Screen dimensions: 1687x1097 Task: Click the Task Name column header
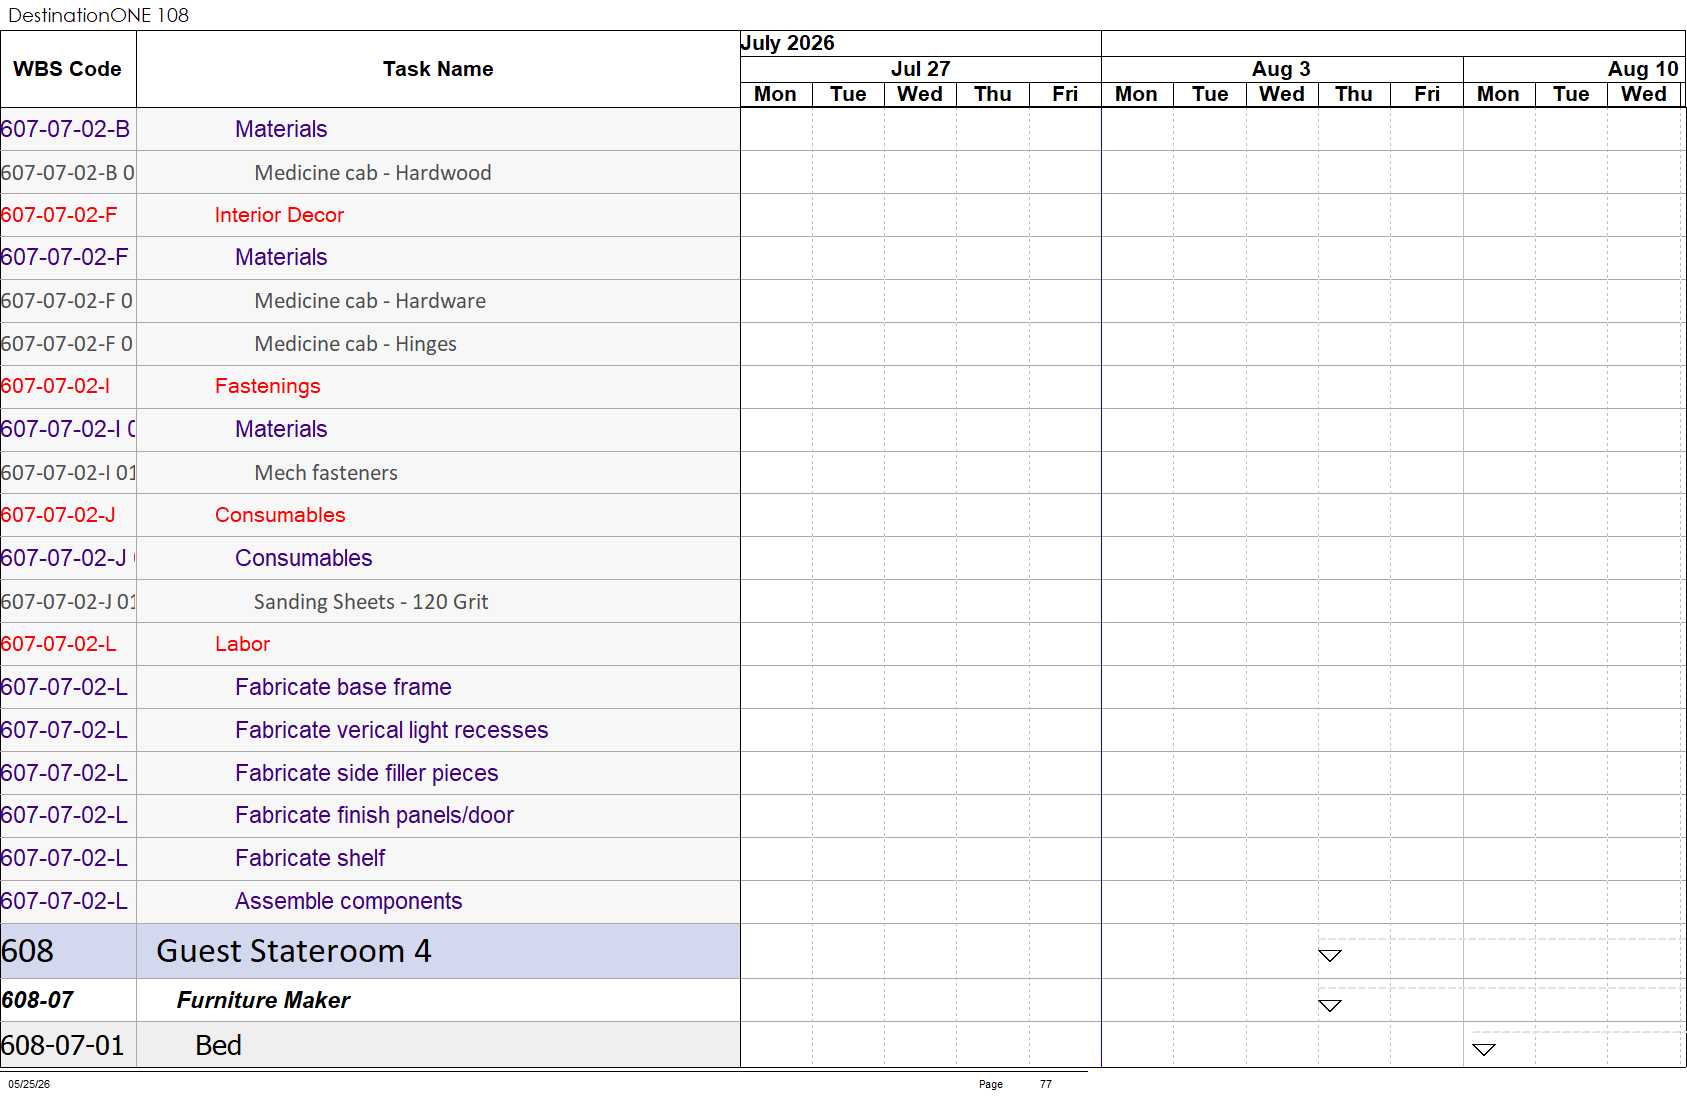point(438,69)
